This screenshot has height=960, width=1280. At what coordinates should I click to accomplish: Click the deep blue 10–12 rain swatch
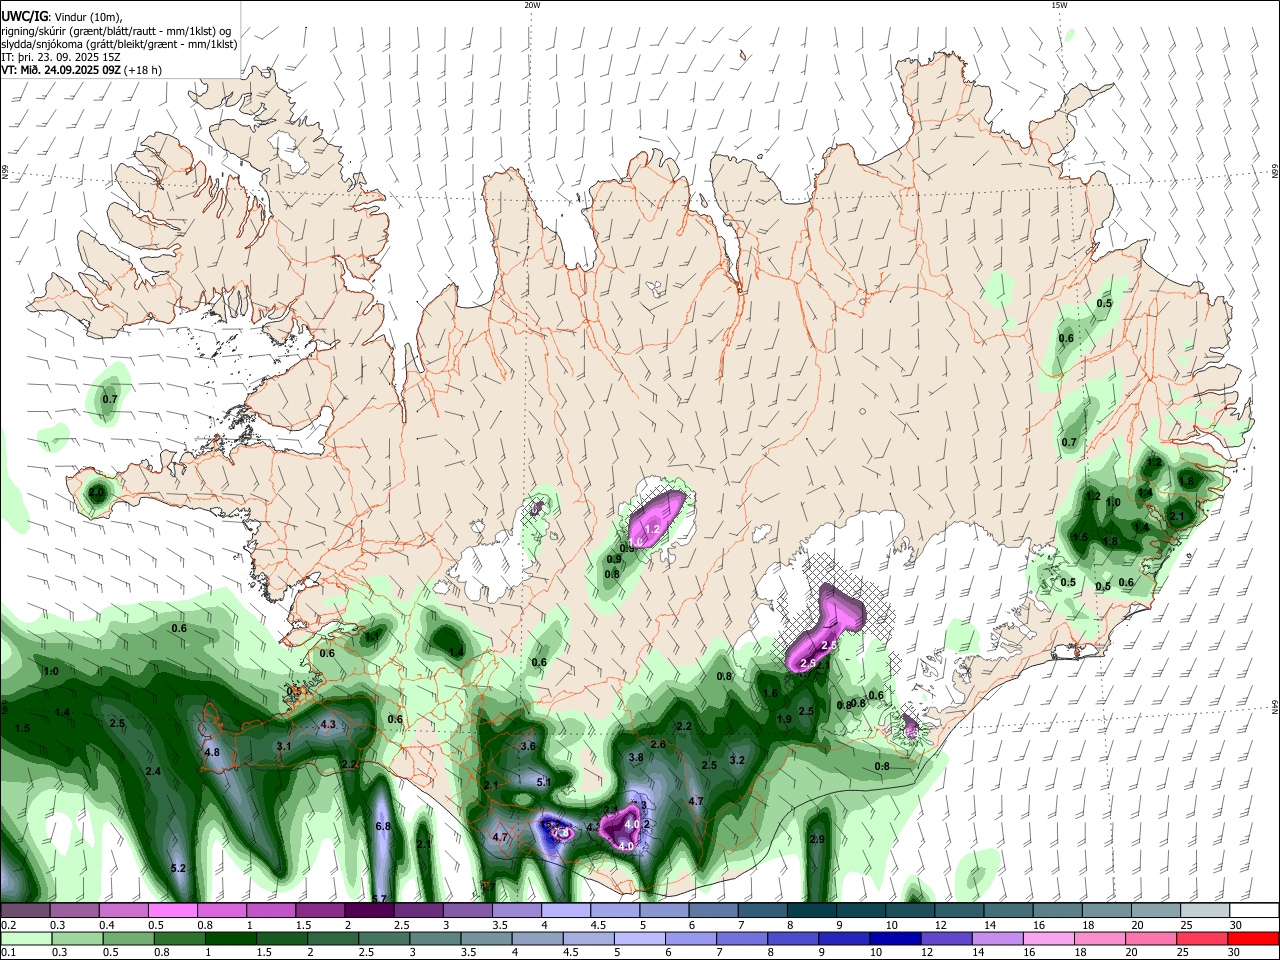(x=896, y=938)
